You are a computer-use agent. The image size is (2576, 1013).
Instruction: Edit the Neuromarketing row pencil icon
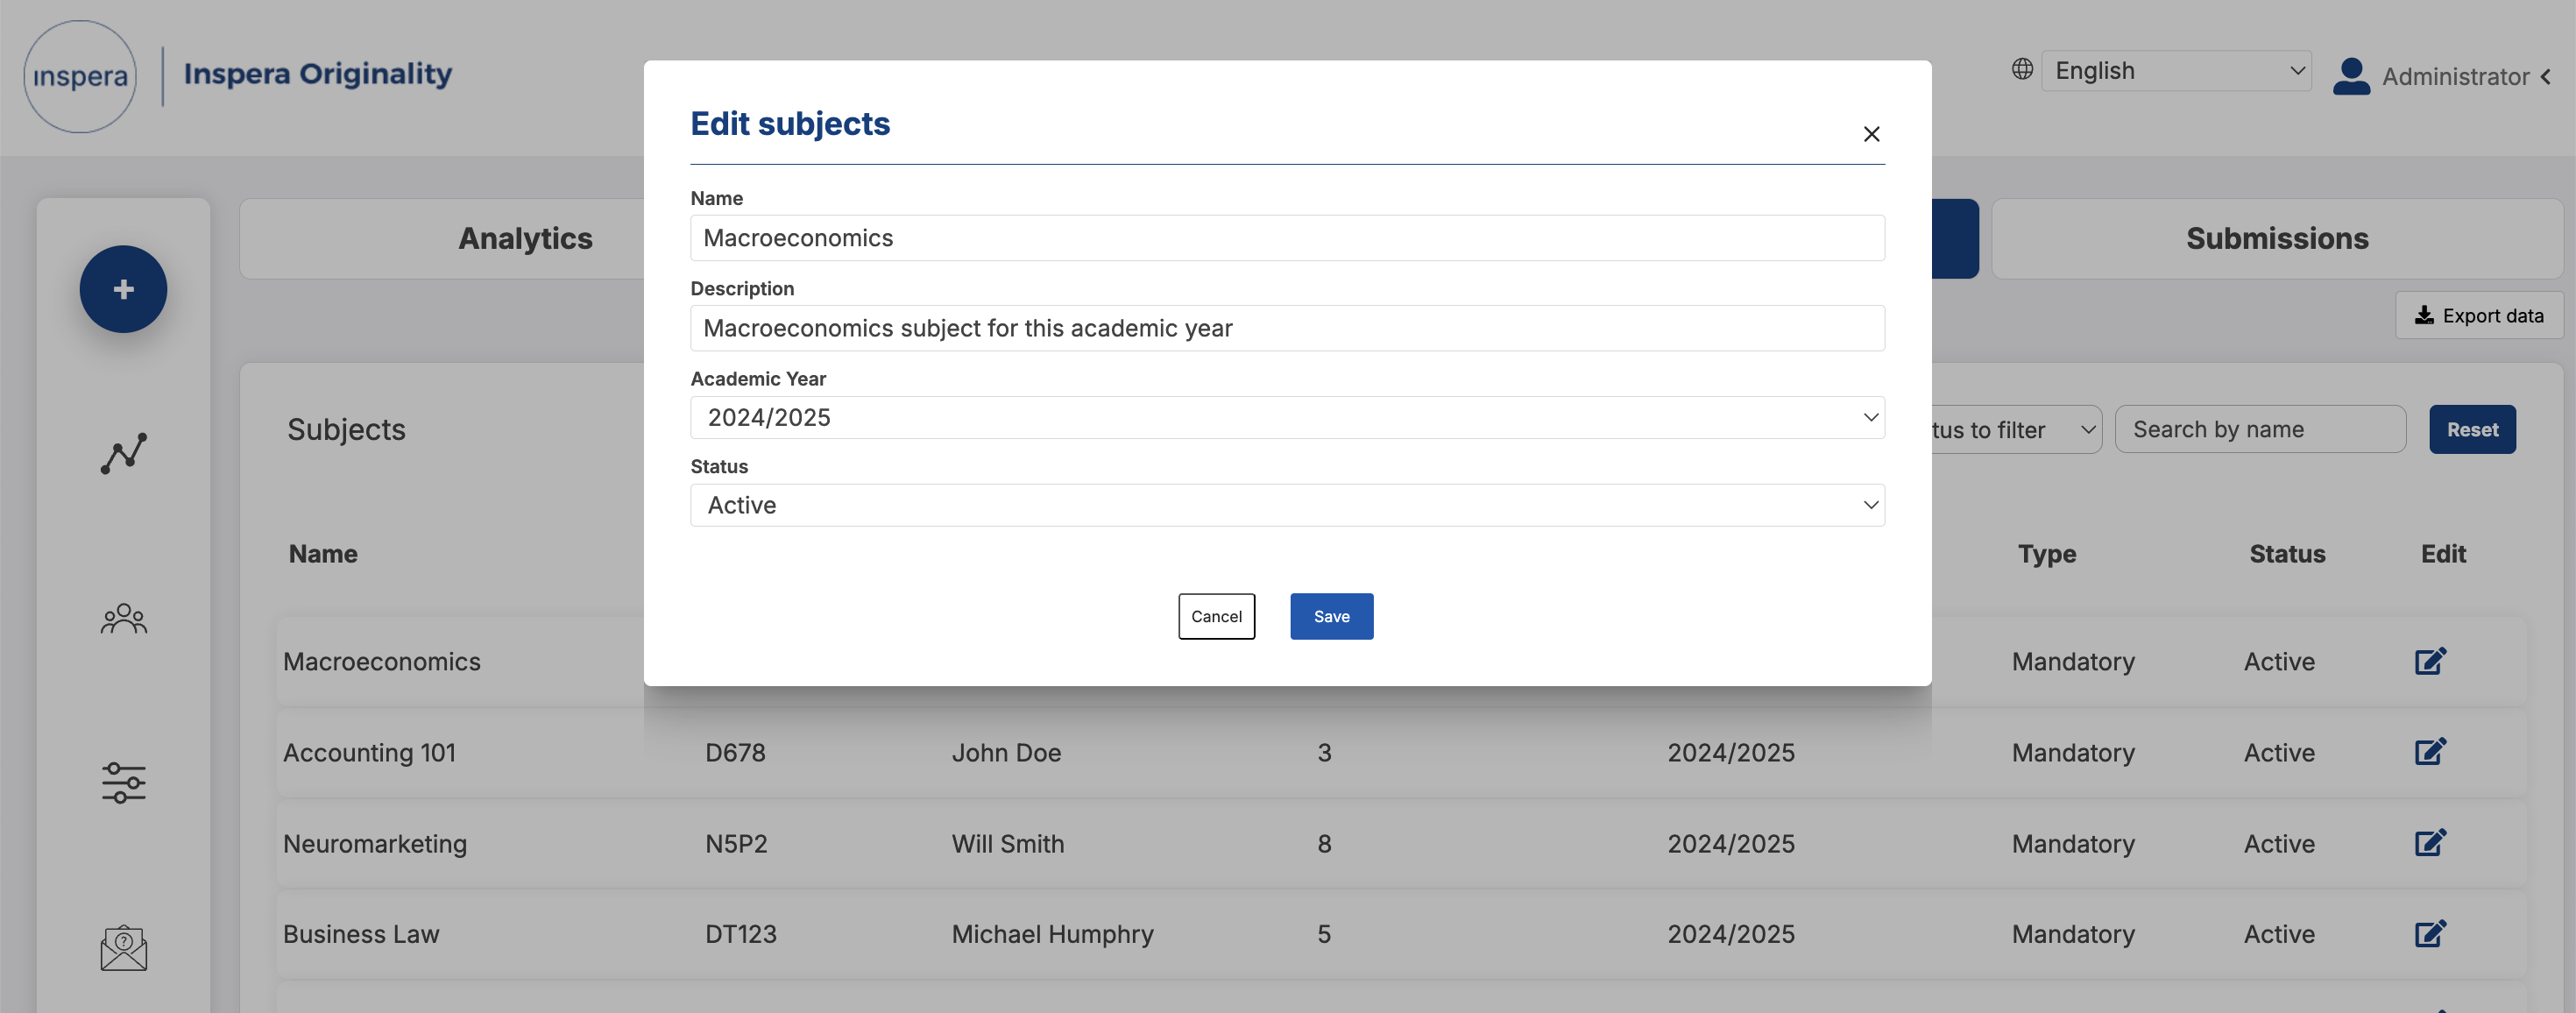coord(2430,843)
